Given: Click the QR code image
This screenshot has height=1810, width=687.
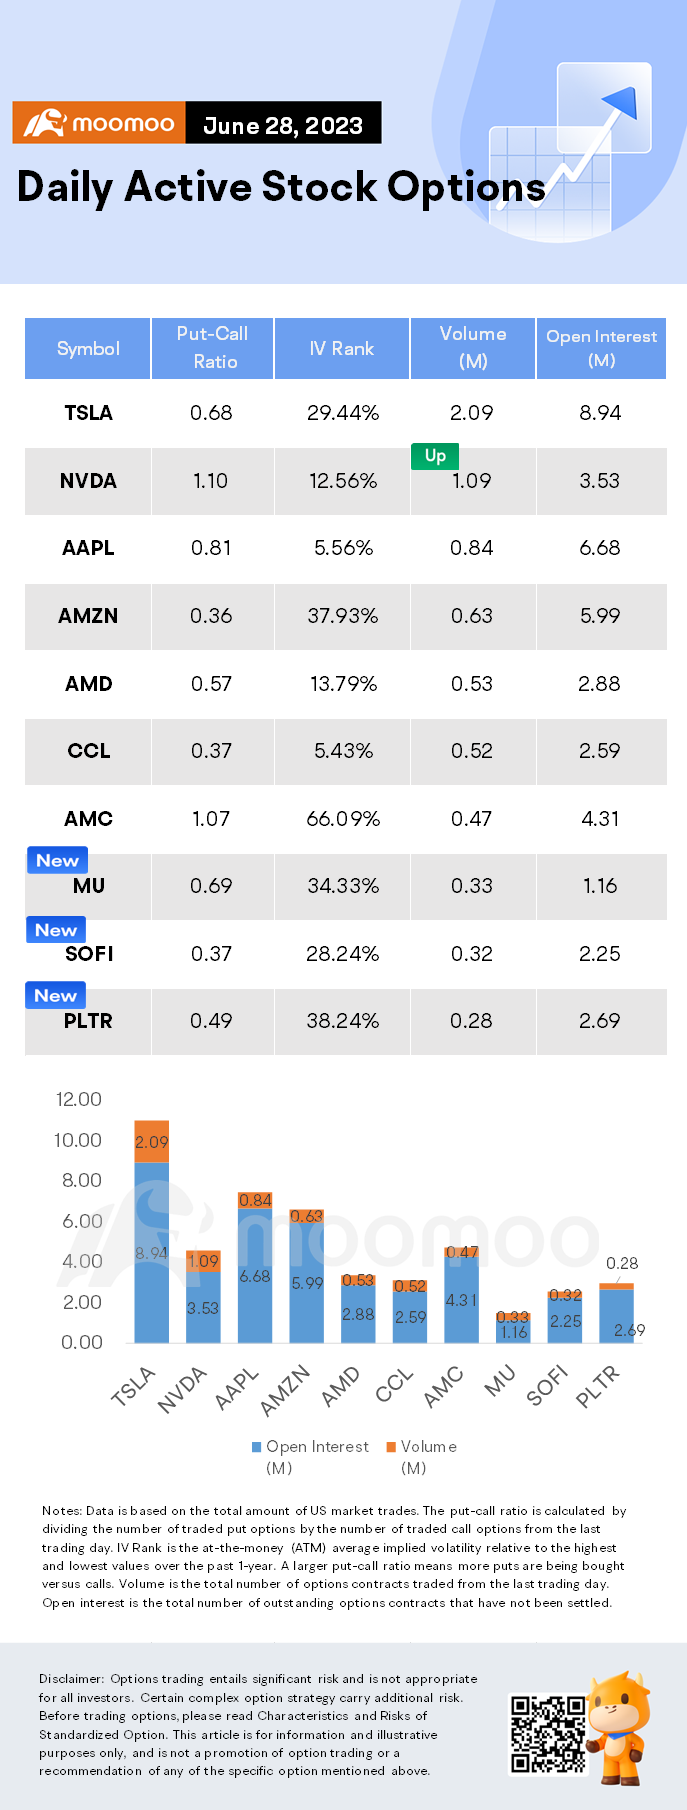Looking at the screenshot, I should (547, 1733).
